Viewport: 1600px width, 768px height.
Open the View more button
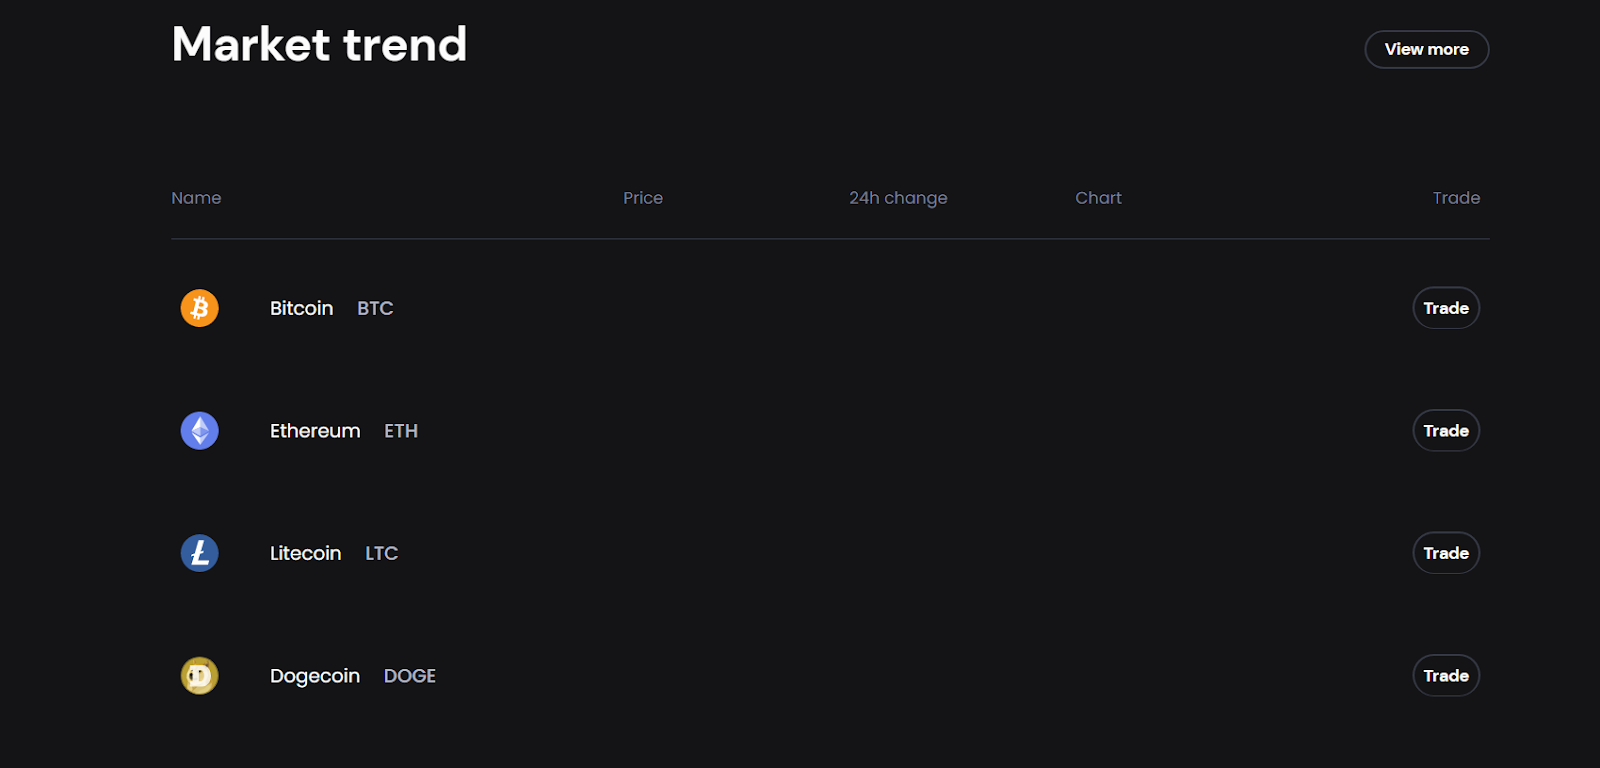click(1427, 49)
